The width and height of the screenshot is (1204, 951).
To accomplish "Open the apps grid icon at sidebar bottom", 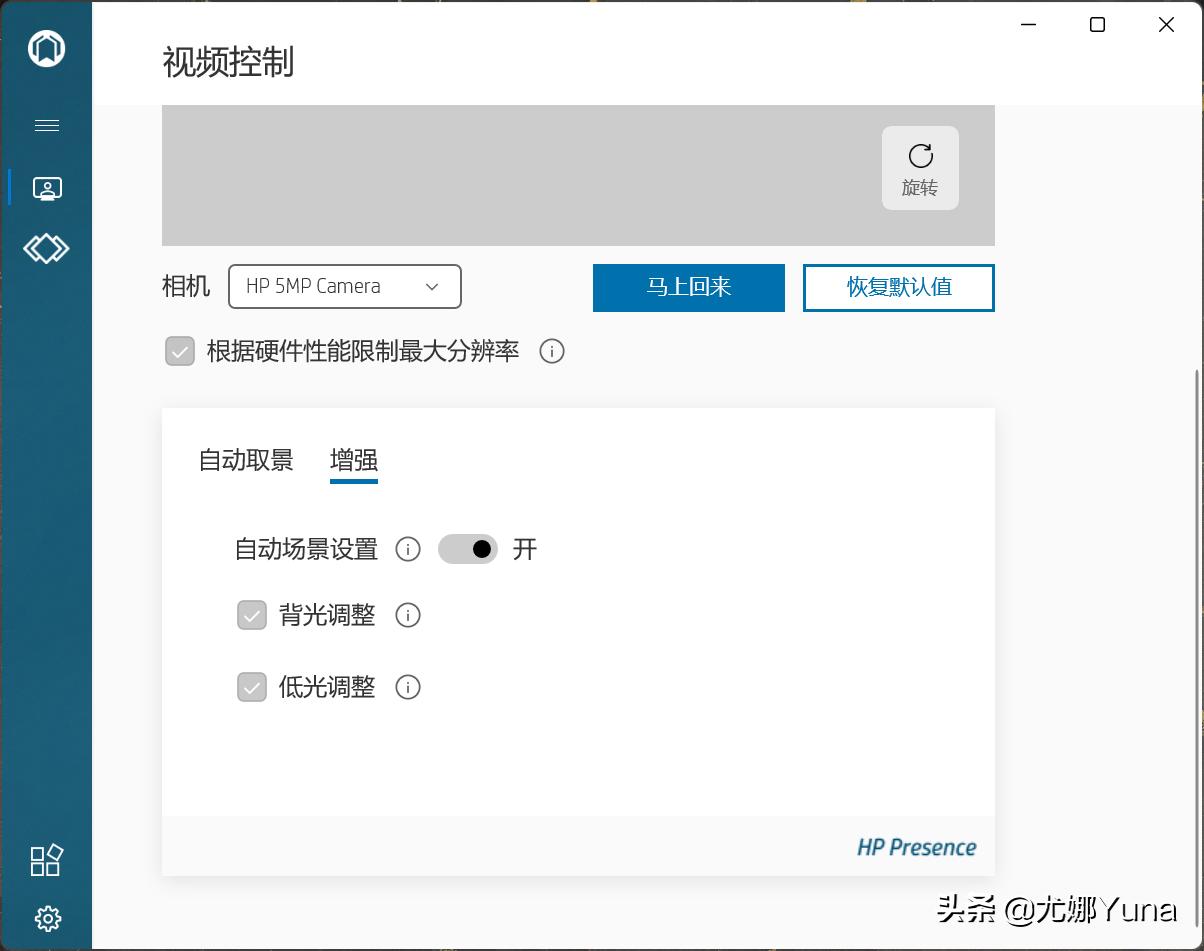I will pyautogui.click(x=45, y=860).
